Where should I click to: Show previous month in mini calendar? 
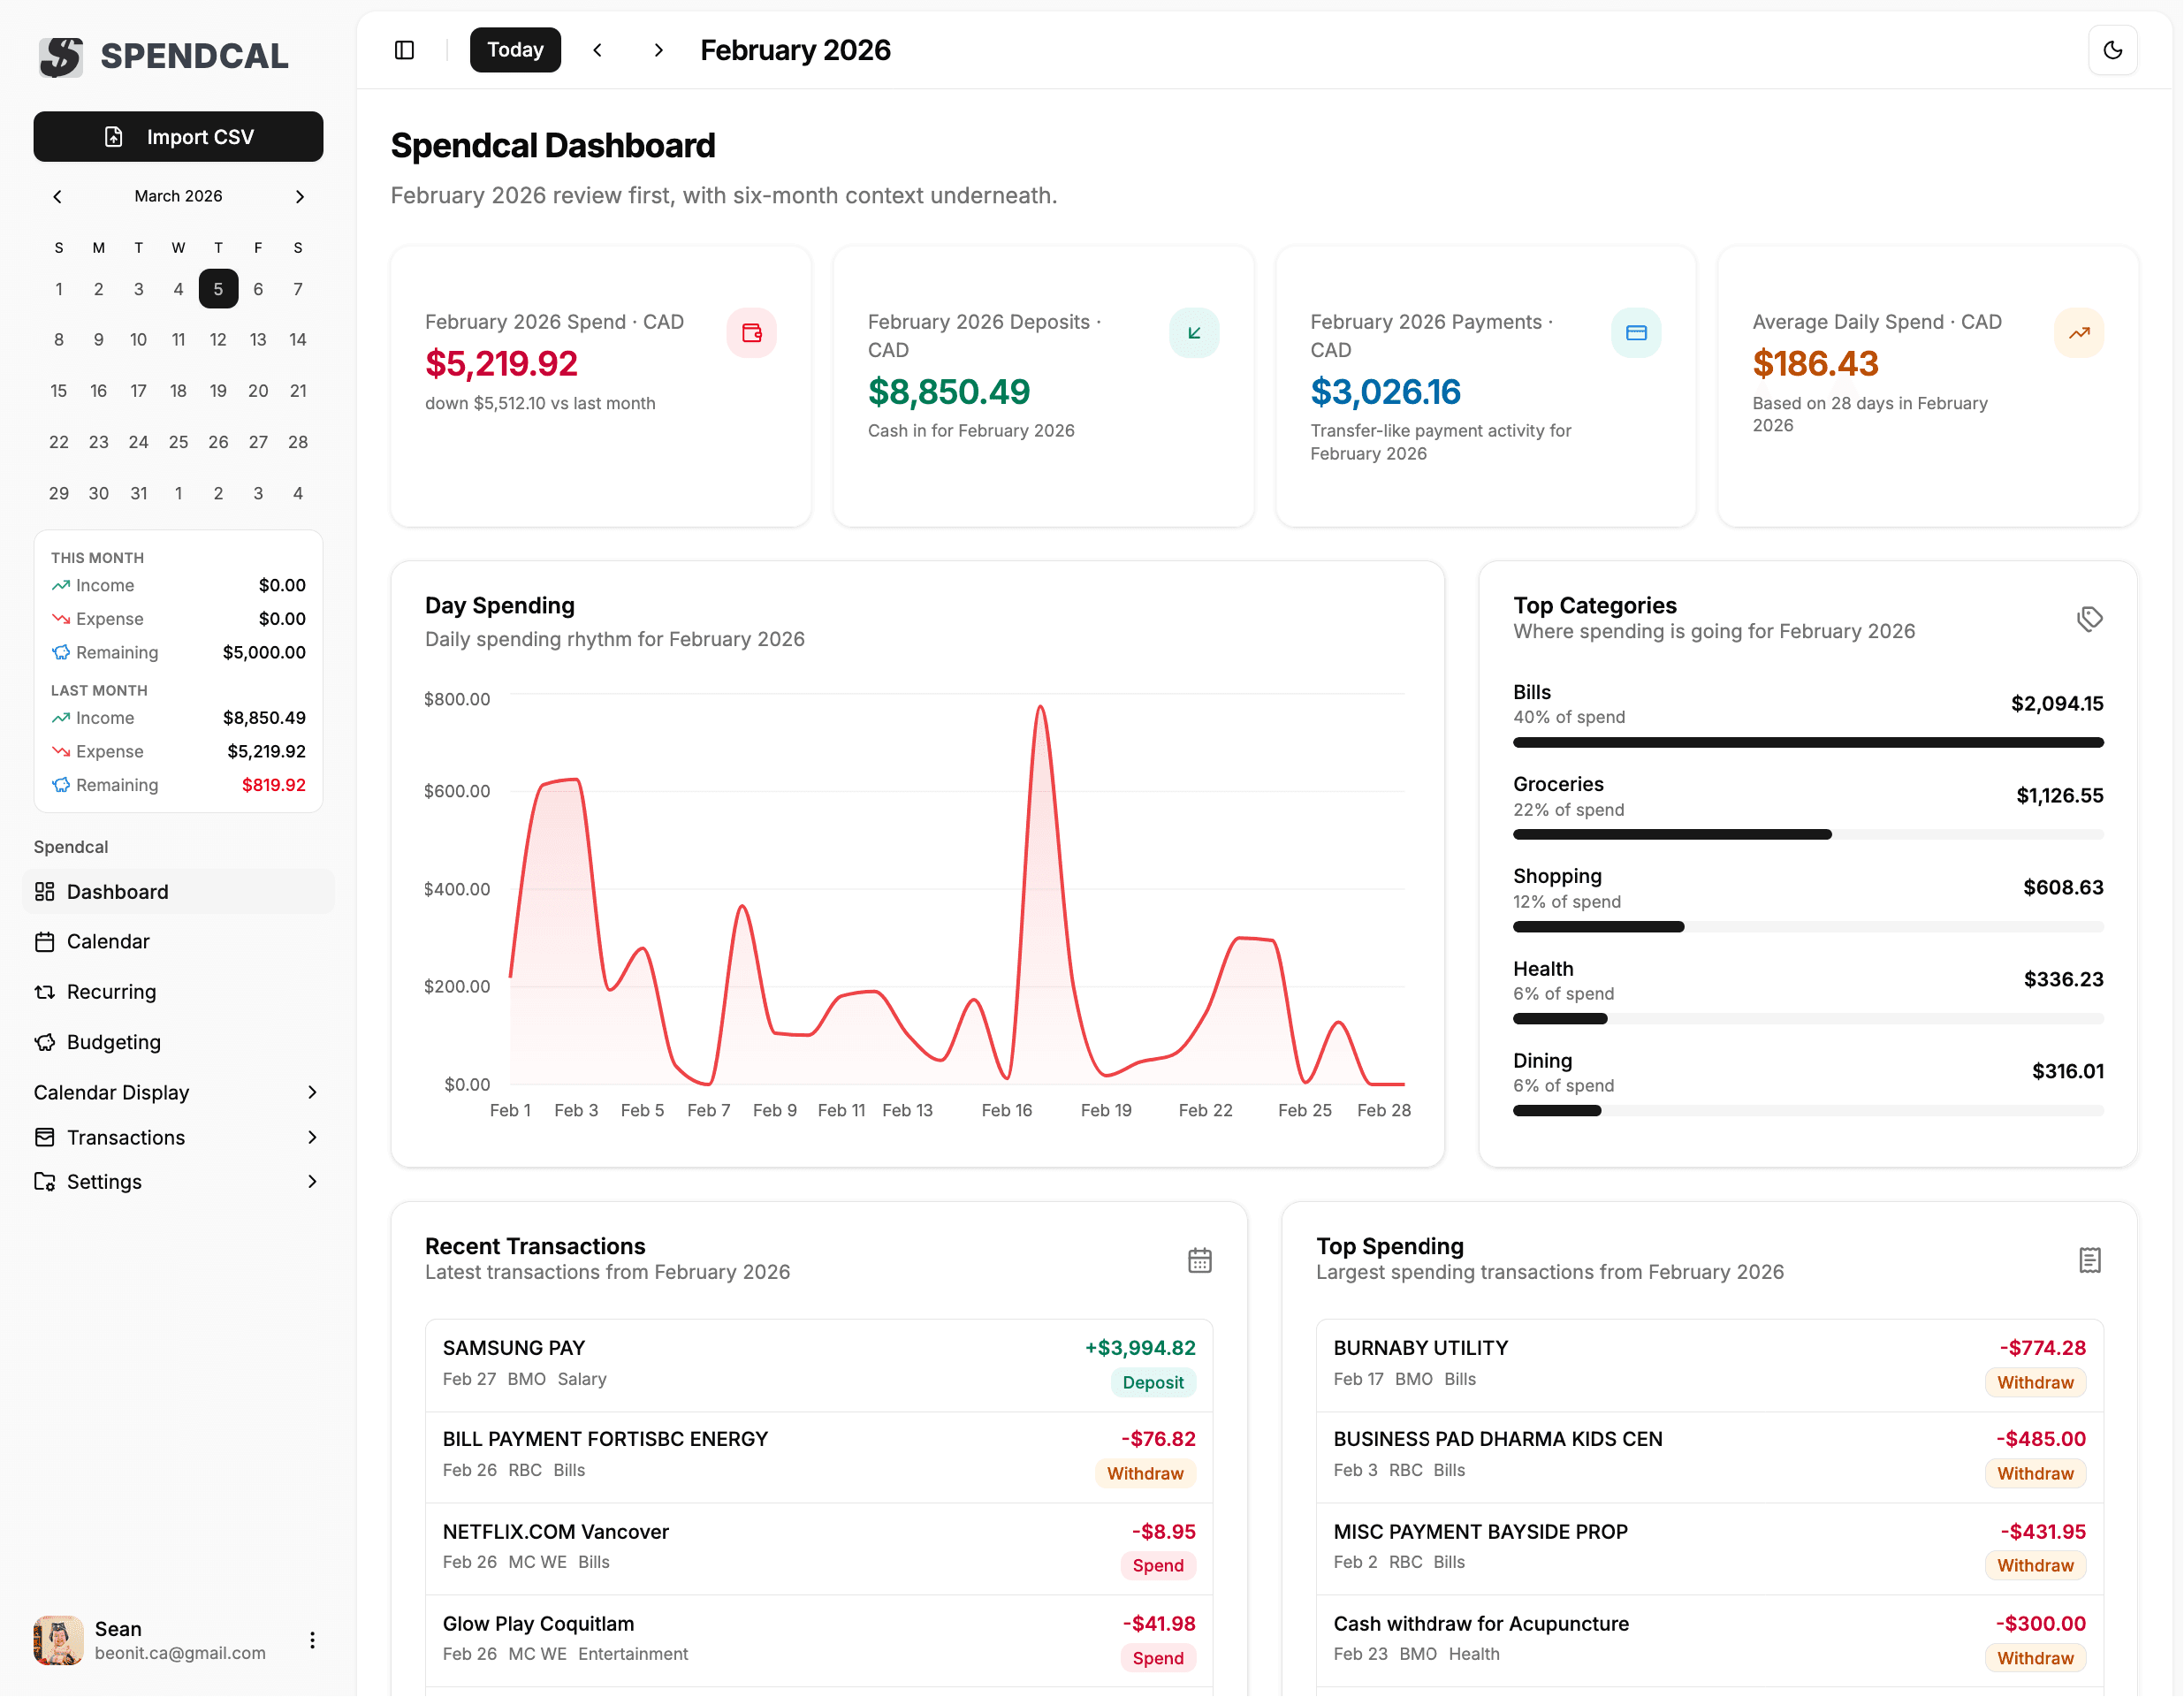click(57, 196)
